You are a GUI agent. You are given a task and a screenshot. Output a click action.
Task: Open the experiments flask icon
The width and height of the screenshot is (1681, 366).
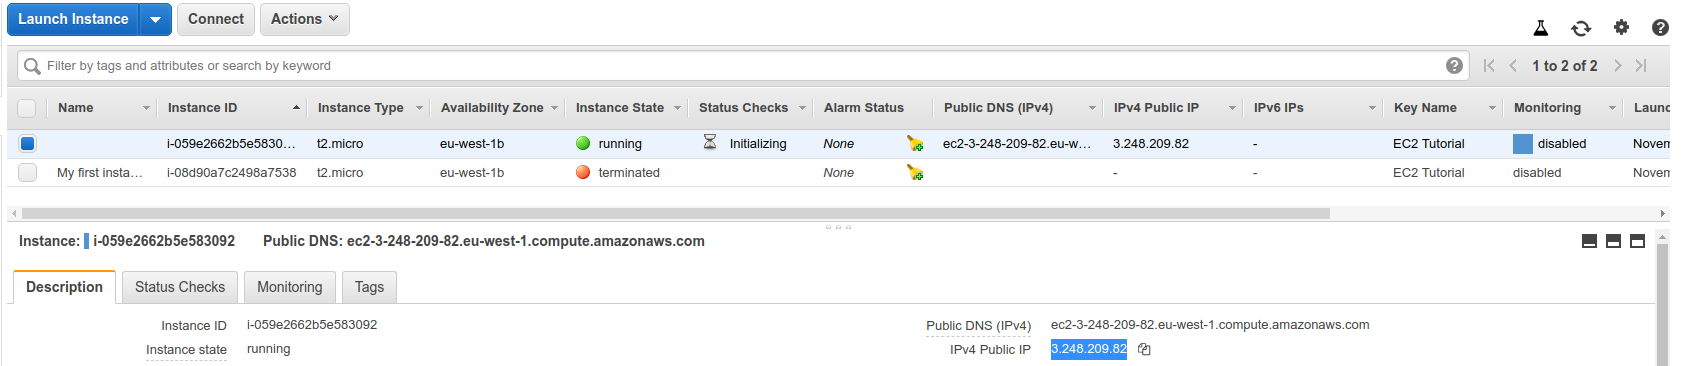pyautogui.click(x=1541, y=28)
